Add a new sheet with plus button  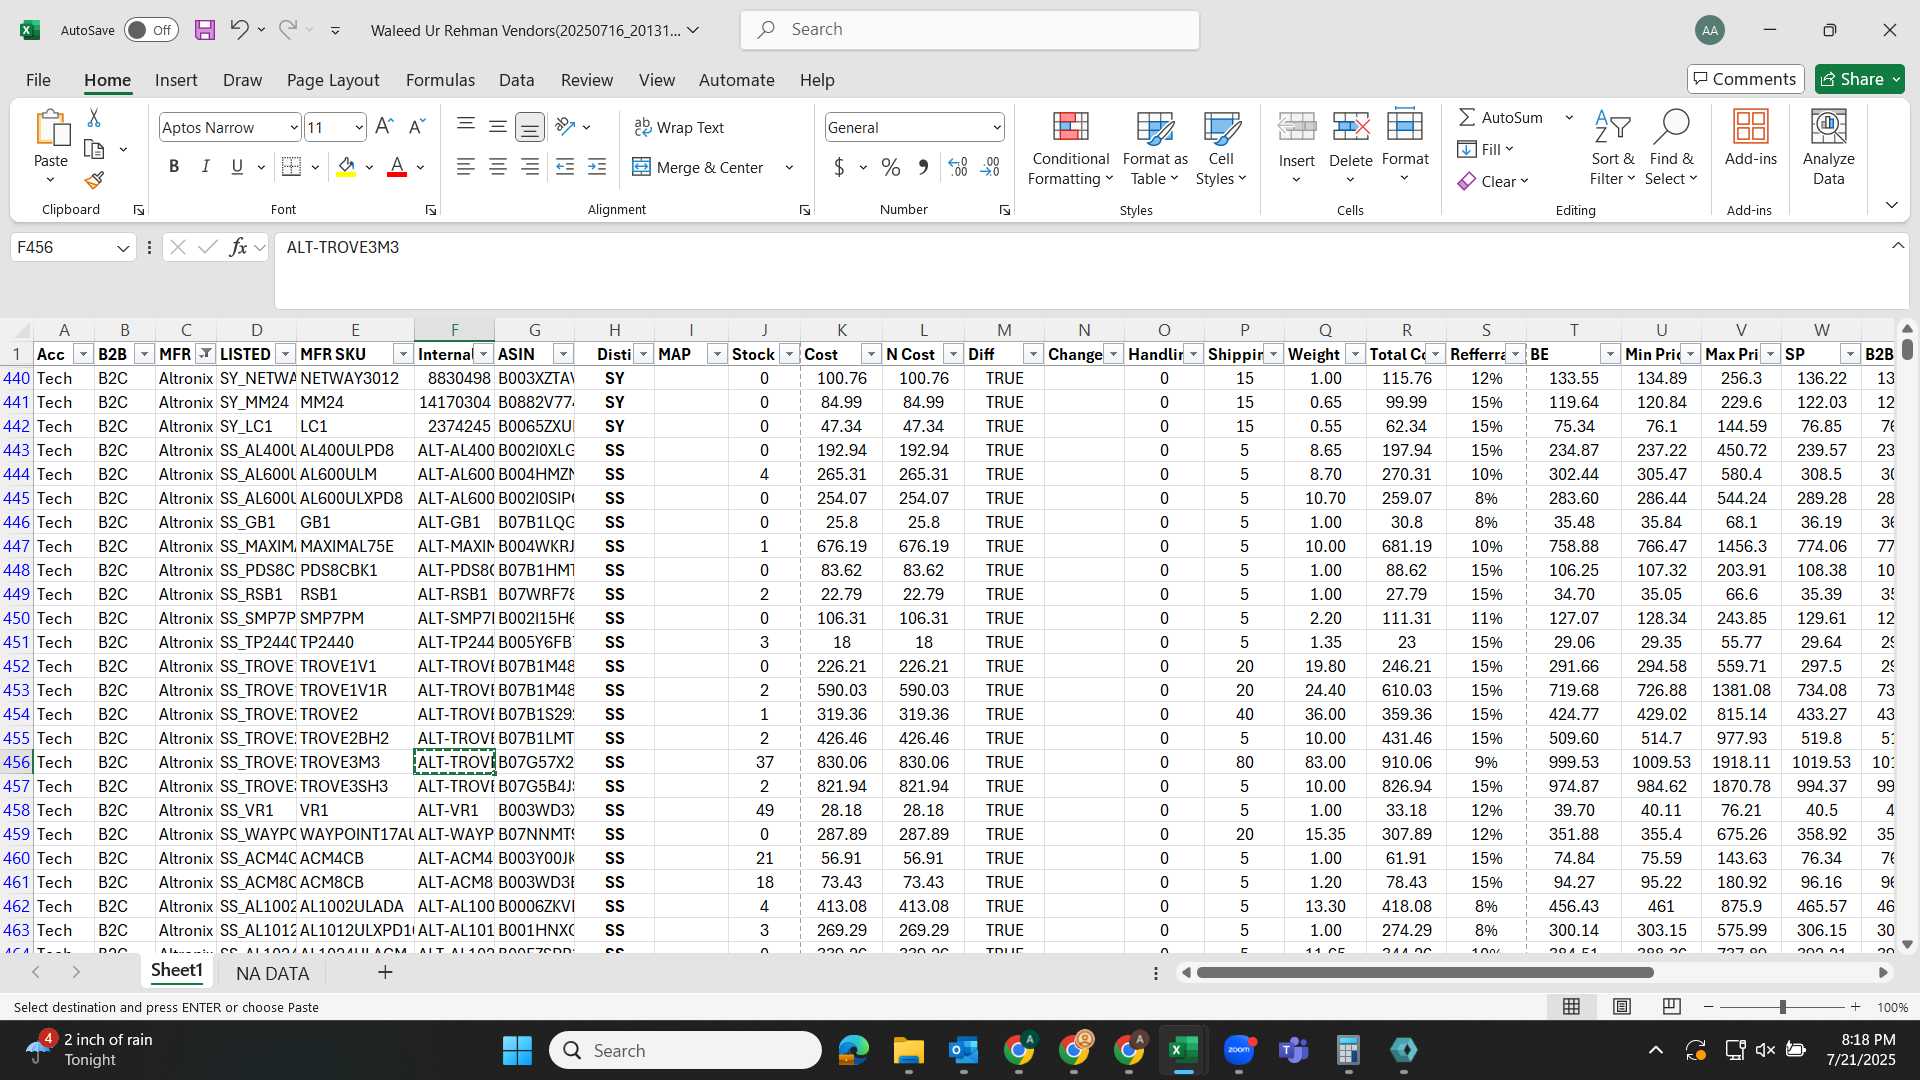point(385,972)
